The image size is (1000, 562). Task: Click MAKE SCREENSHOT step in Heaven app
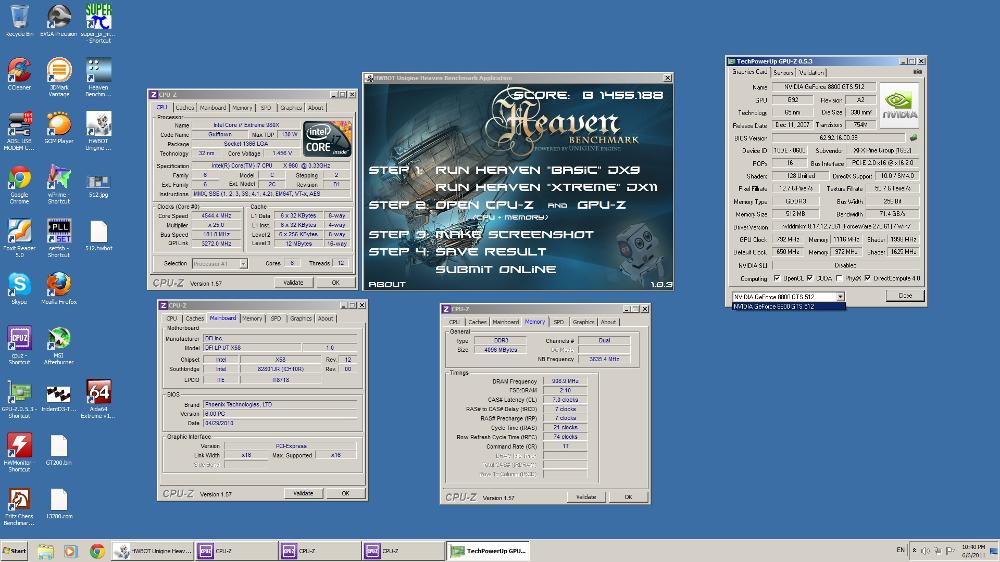[514, 235]
